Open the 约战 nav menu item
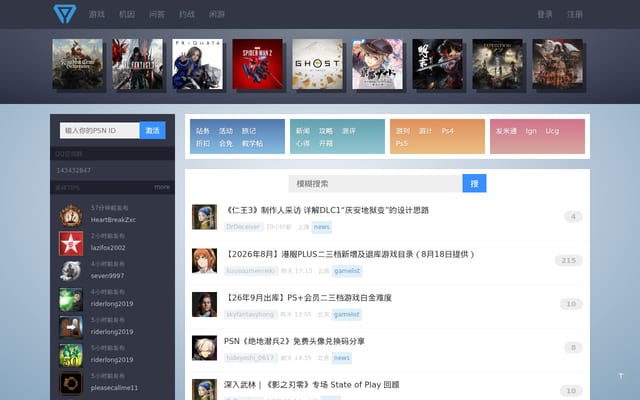Image resolution: width=640 pixels, height=400 pixels. (x=187, y=14)
